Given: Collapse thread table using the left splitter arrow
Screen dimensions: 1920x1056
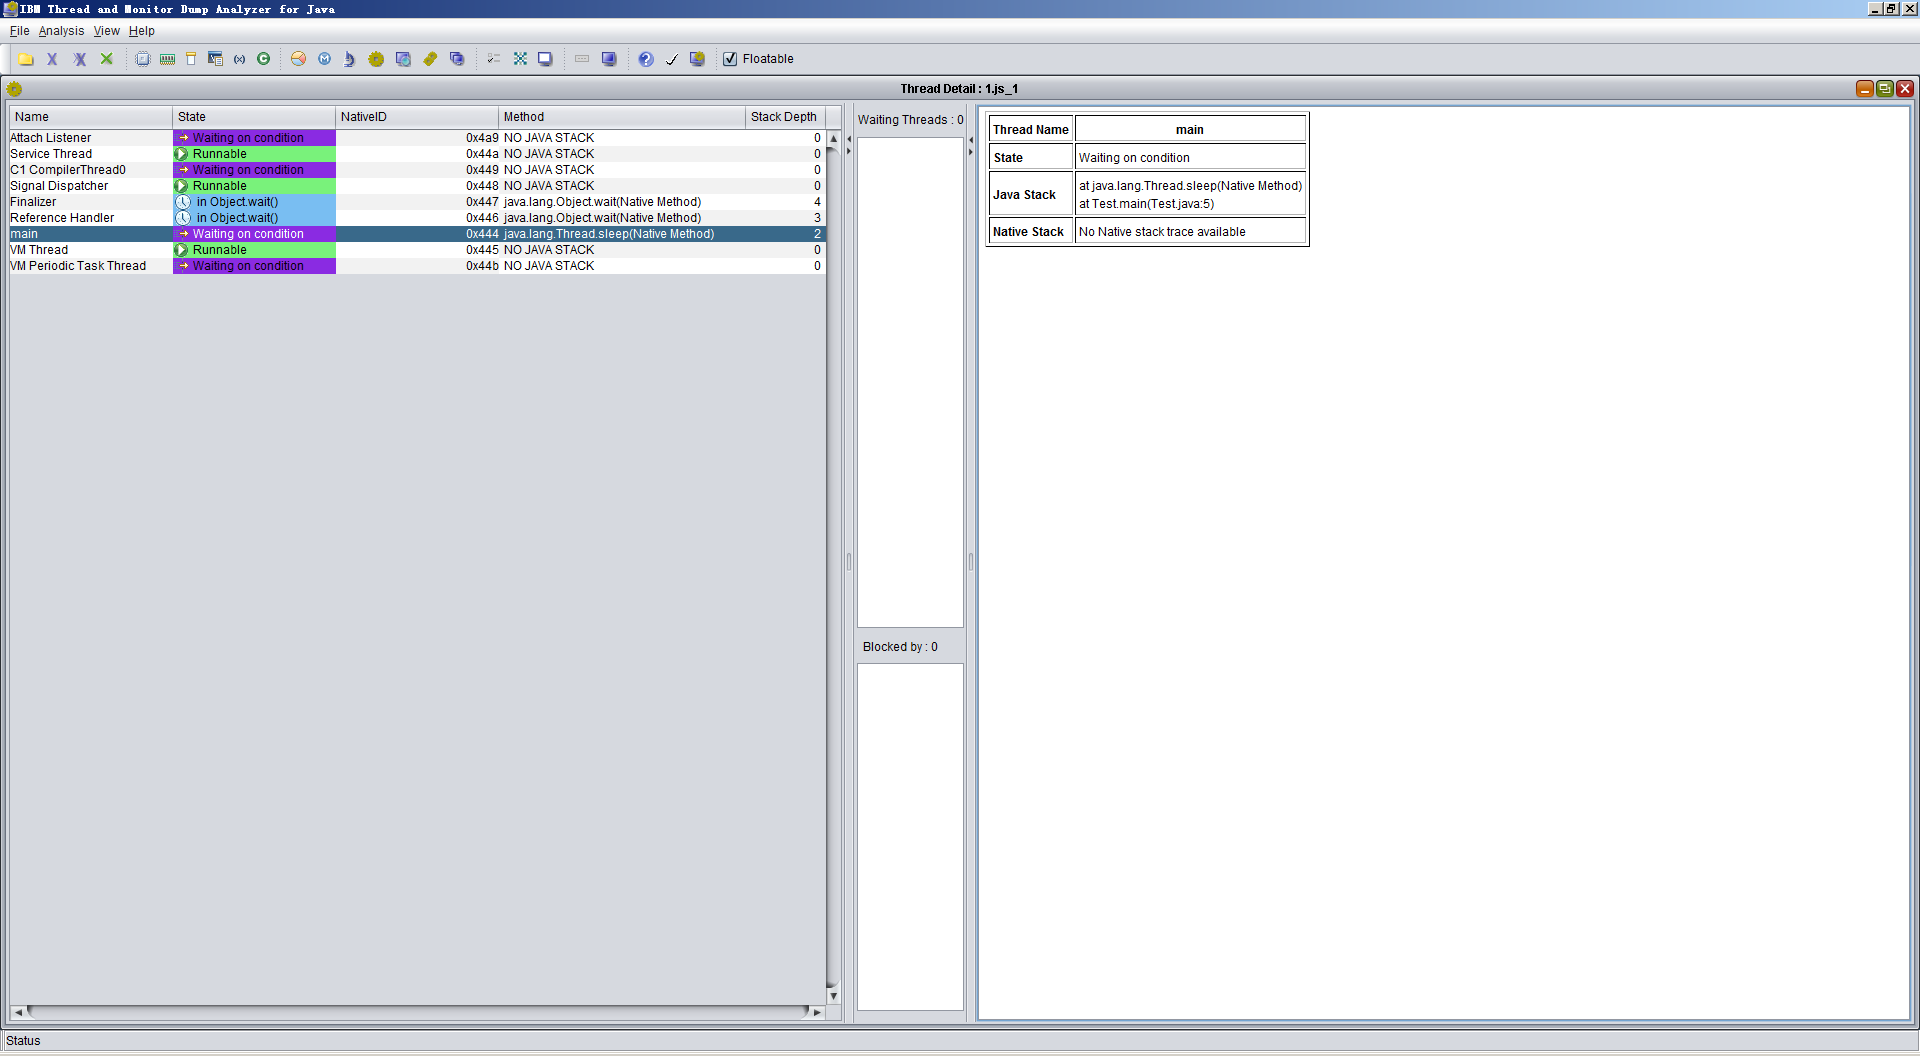Looking at the screenshot, I should point(849,139).
